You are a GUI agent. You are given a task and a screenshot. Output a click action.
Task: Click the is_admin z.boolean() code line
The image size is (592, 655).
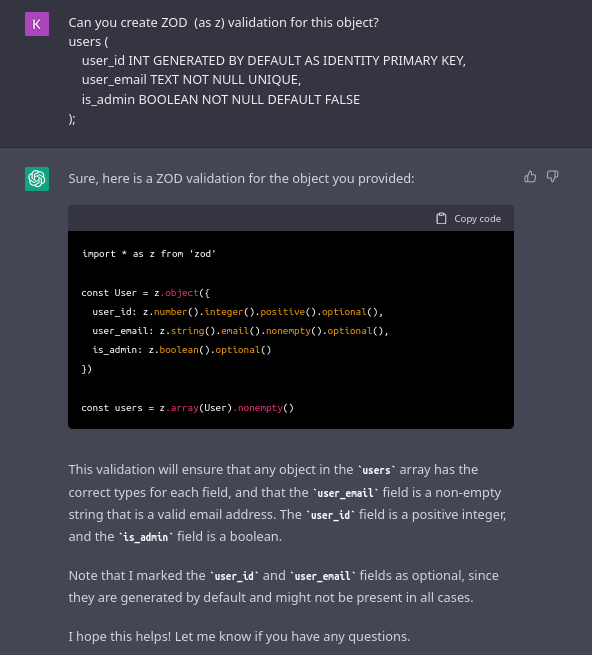click(182, 350)
